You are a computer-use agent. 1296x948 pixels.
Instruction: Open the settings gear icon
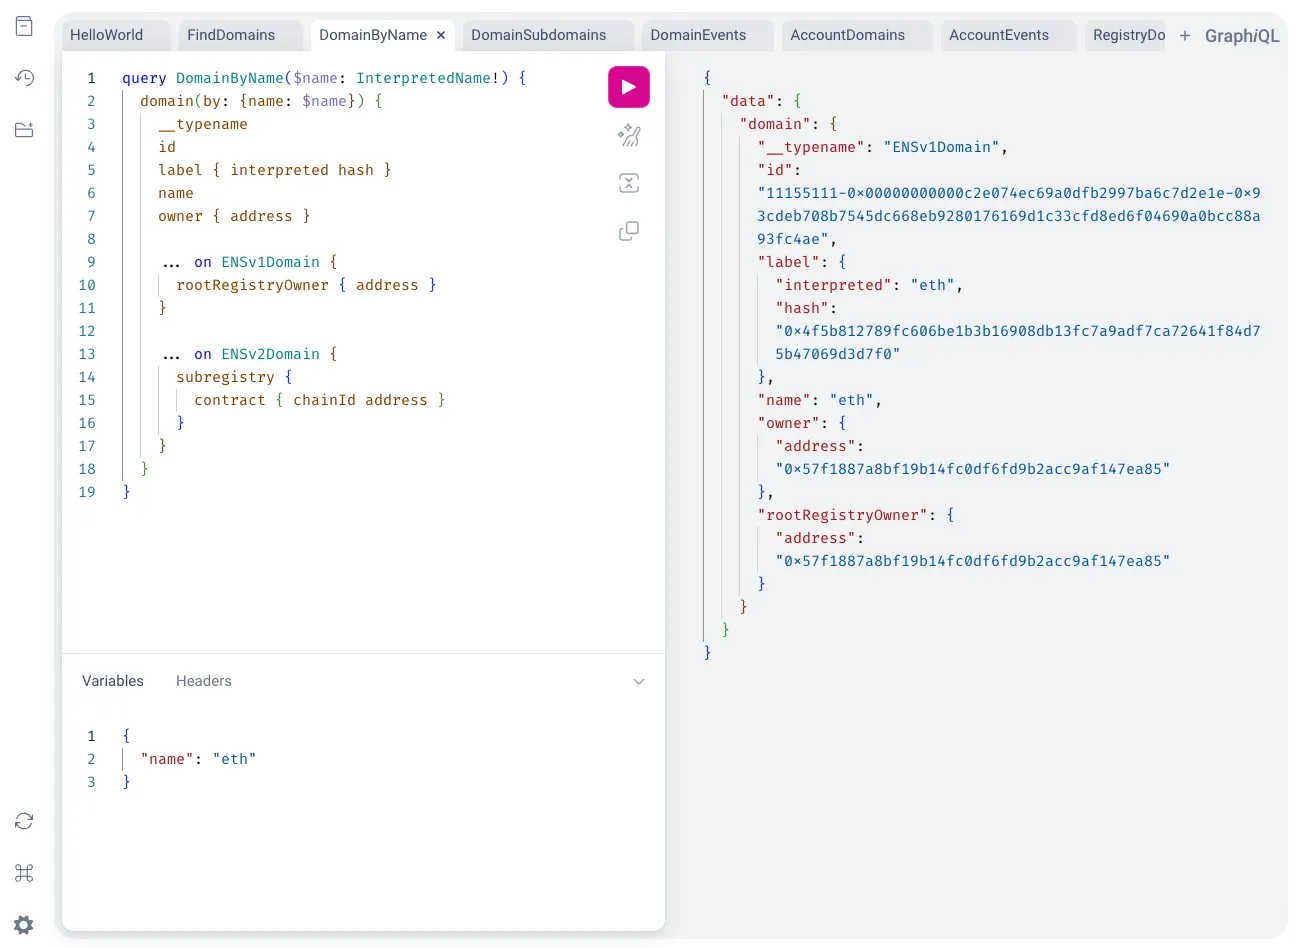tap(25, 925)
